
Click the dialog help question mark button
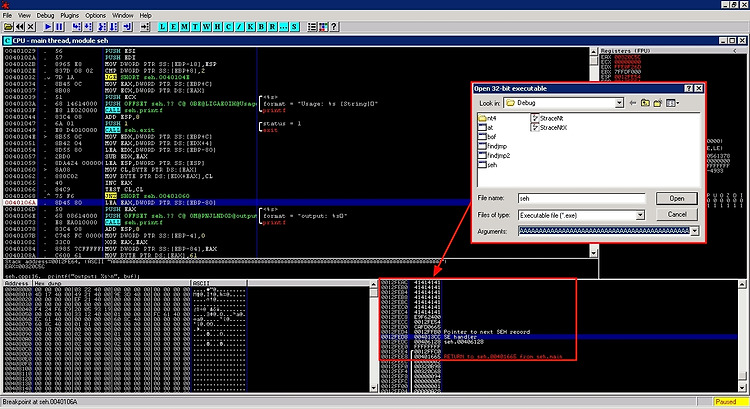click(688, 88)
